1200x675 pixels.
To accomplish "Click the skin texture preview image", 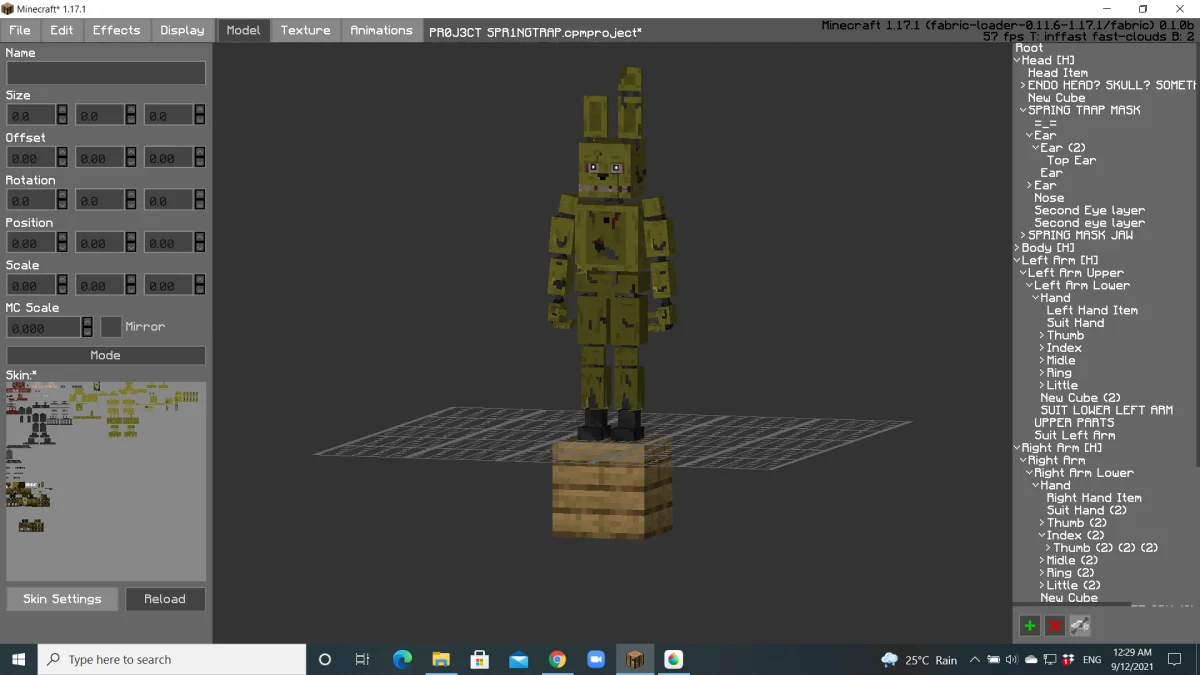I will point(106,481).
